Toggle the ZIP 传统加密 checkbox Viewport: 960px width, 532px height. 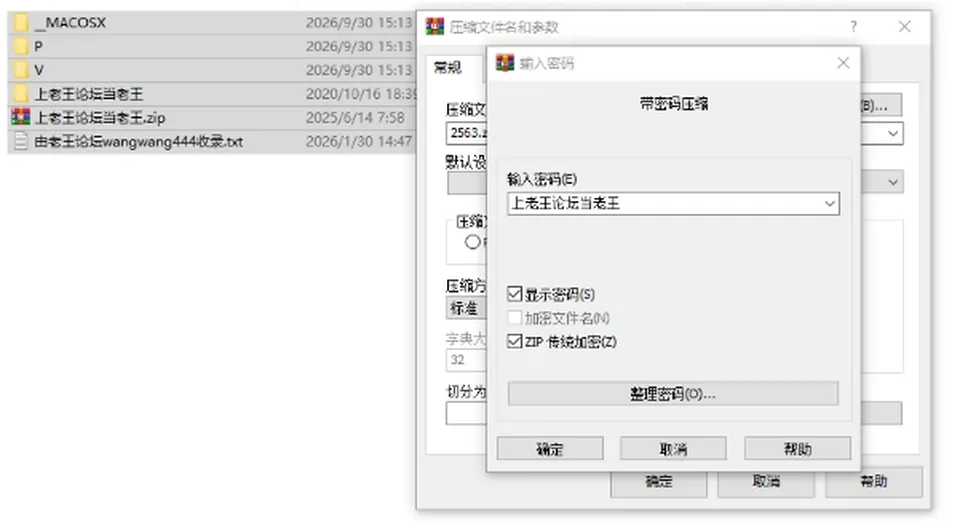tap(514, 342)
